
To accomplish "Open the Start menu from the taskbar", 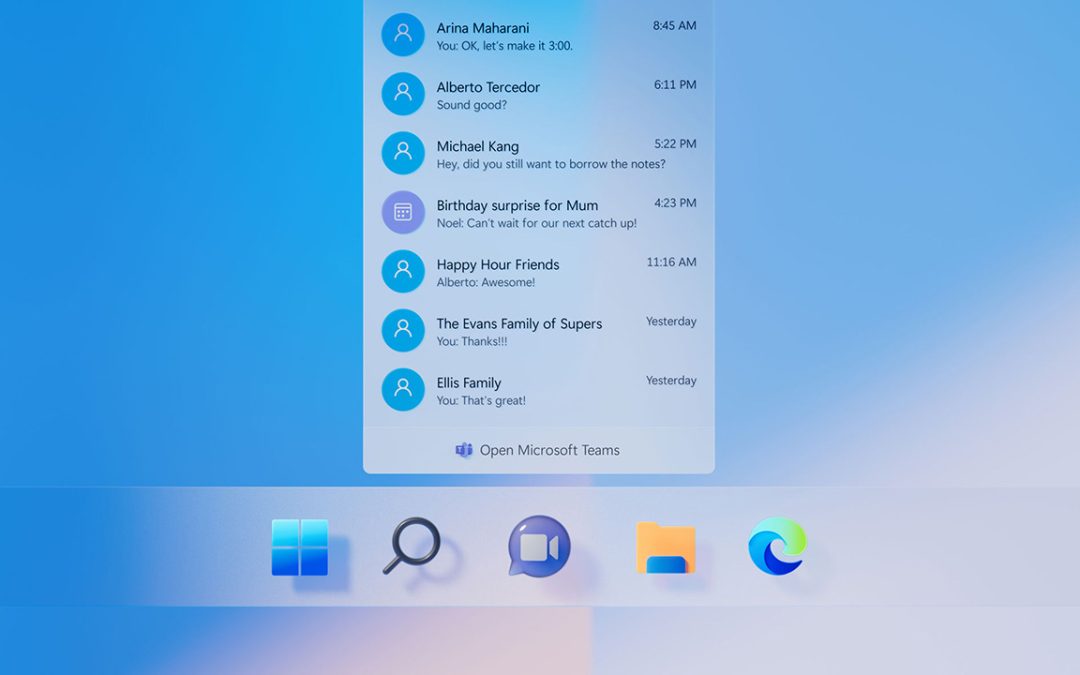I will [x=302, y=548].
